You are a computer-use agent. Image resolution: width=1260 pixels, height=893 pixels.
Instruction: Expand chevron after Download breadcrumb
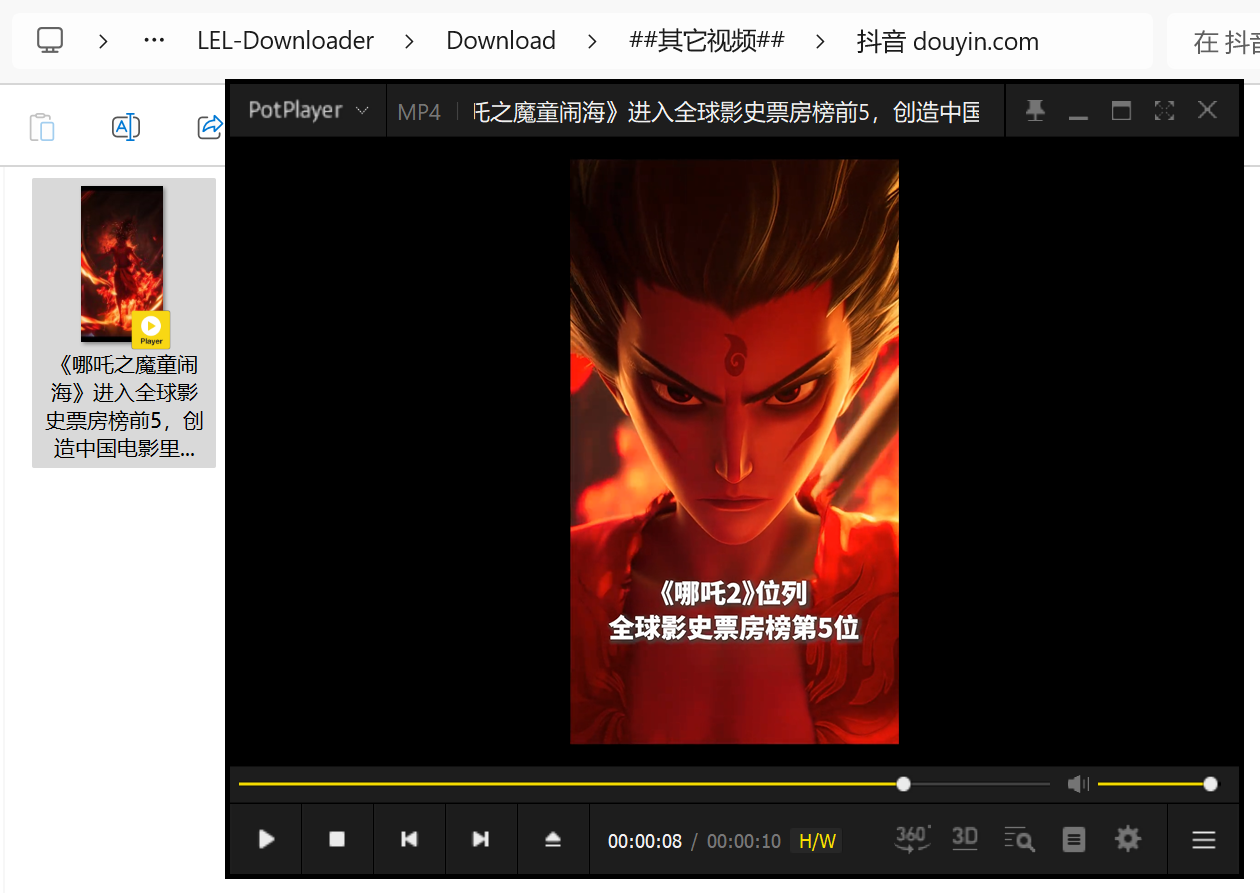[592, 41]
